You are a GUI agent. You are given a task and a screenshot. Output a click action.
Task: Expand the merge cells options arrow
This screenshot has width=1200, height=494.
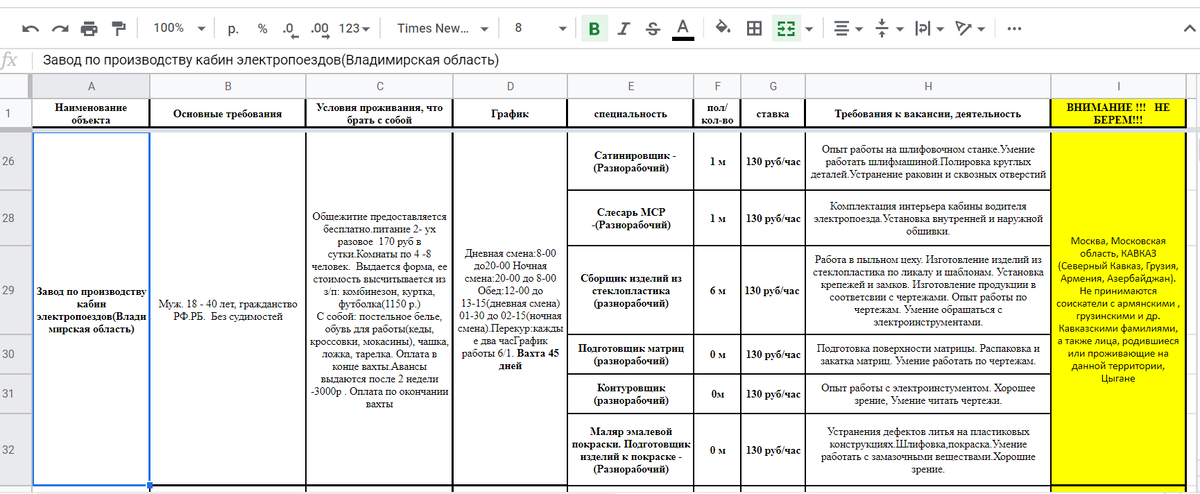(807, 28)
